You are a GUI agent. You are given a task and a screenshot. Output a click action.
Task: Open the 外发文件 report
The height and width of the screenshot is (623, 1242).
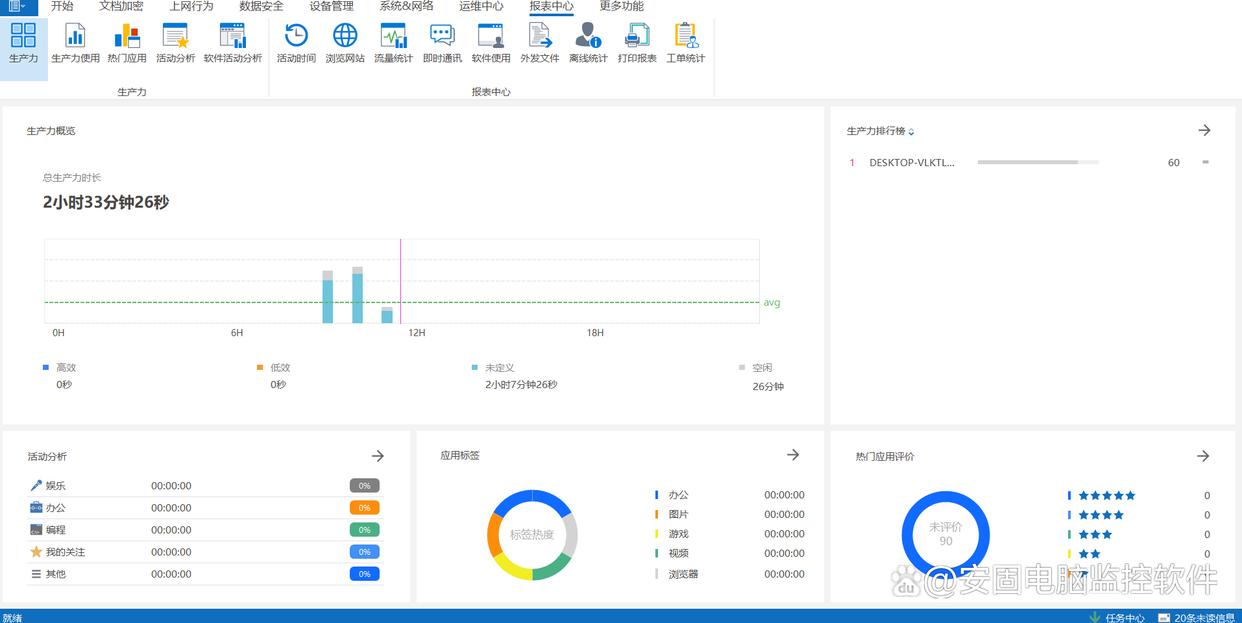coord(539,42)
